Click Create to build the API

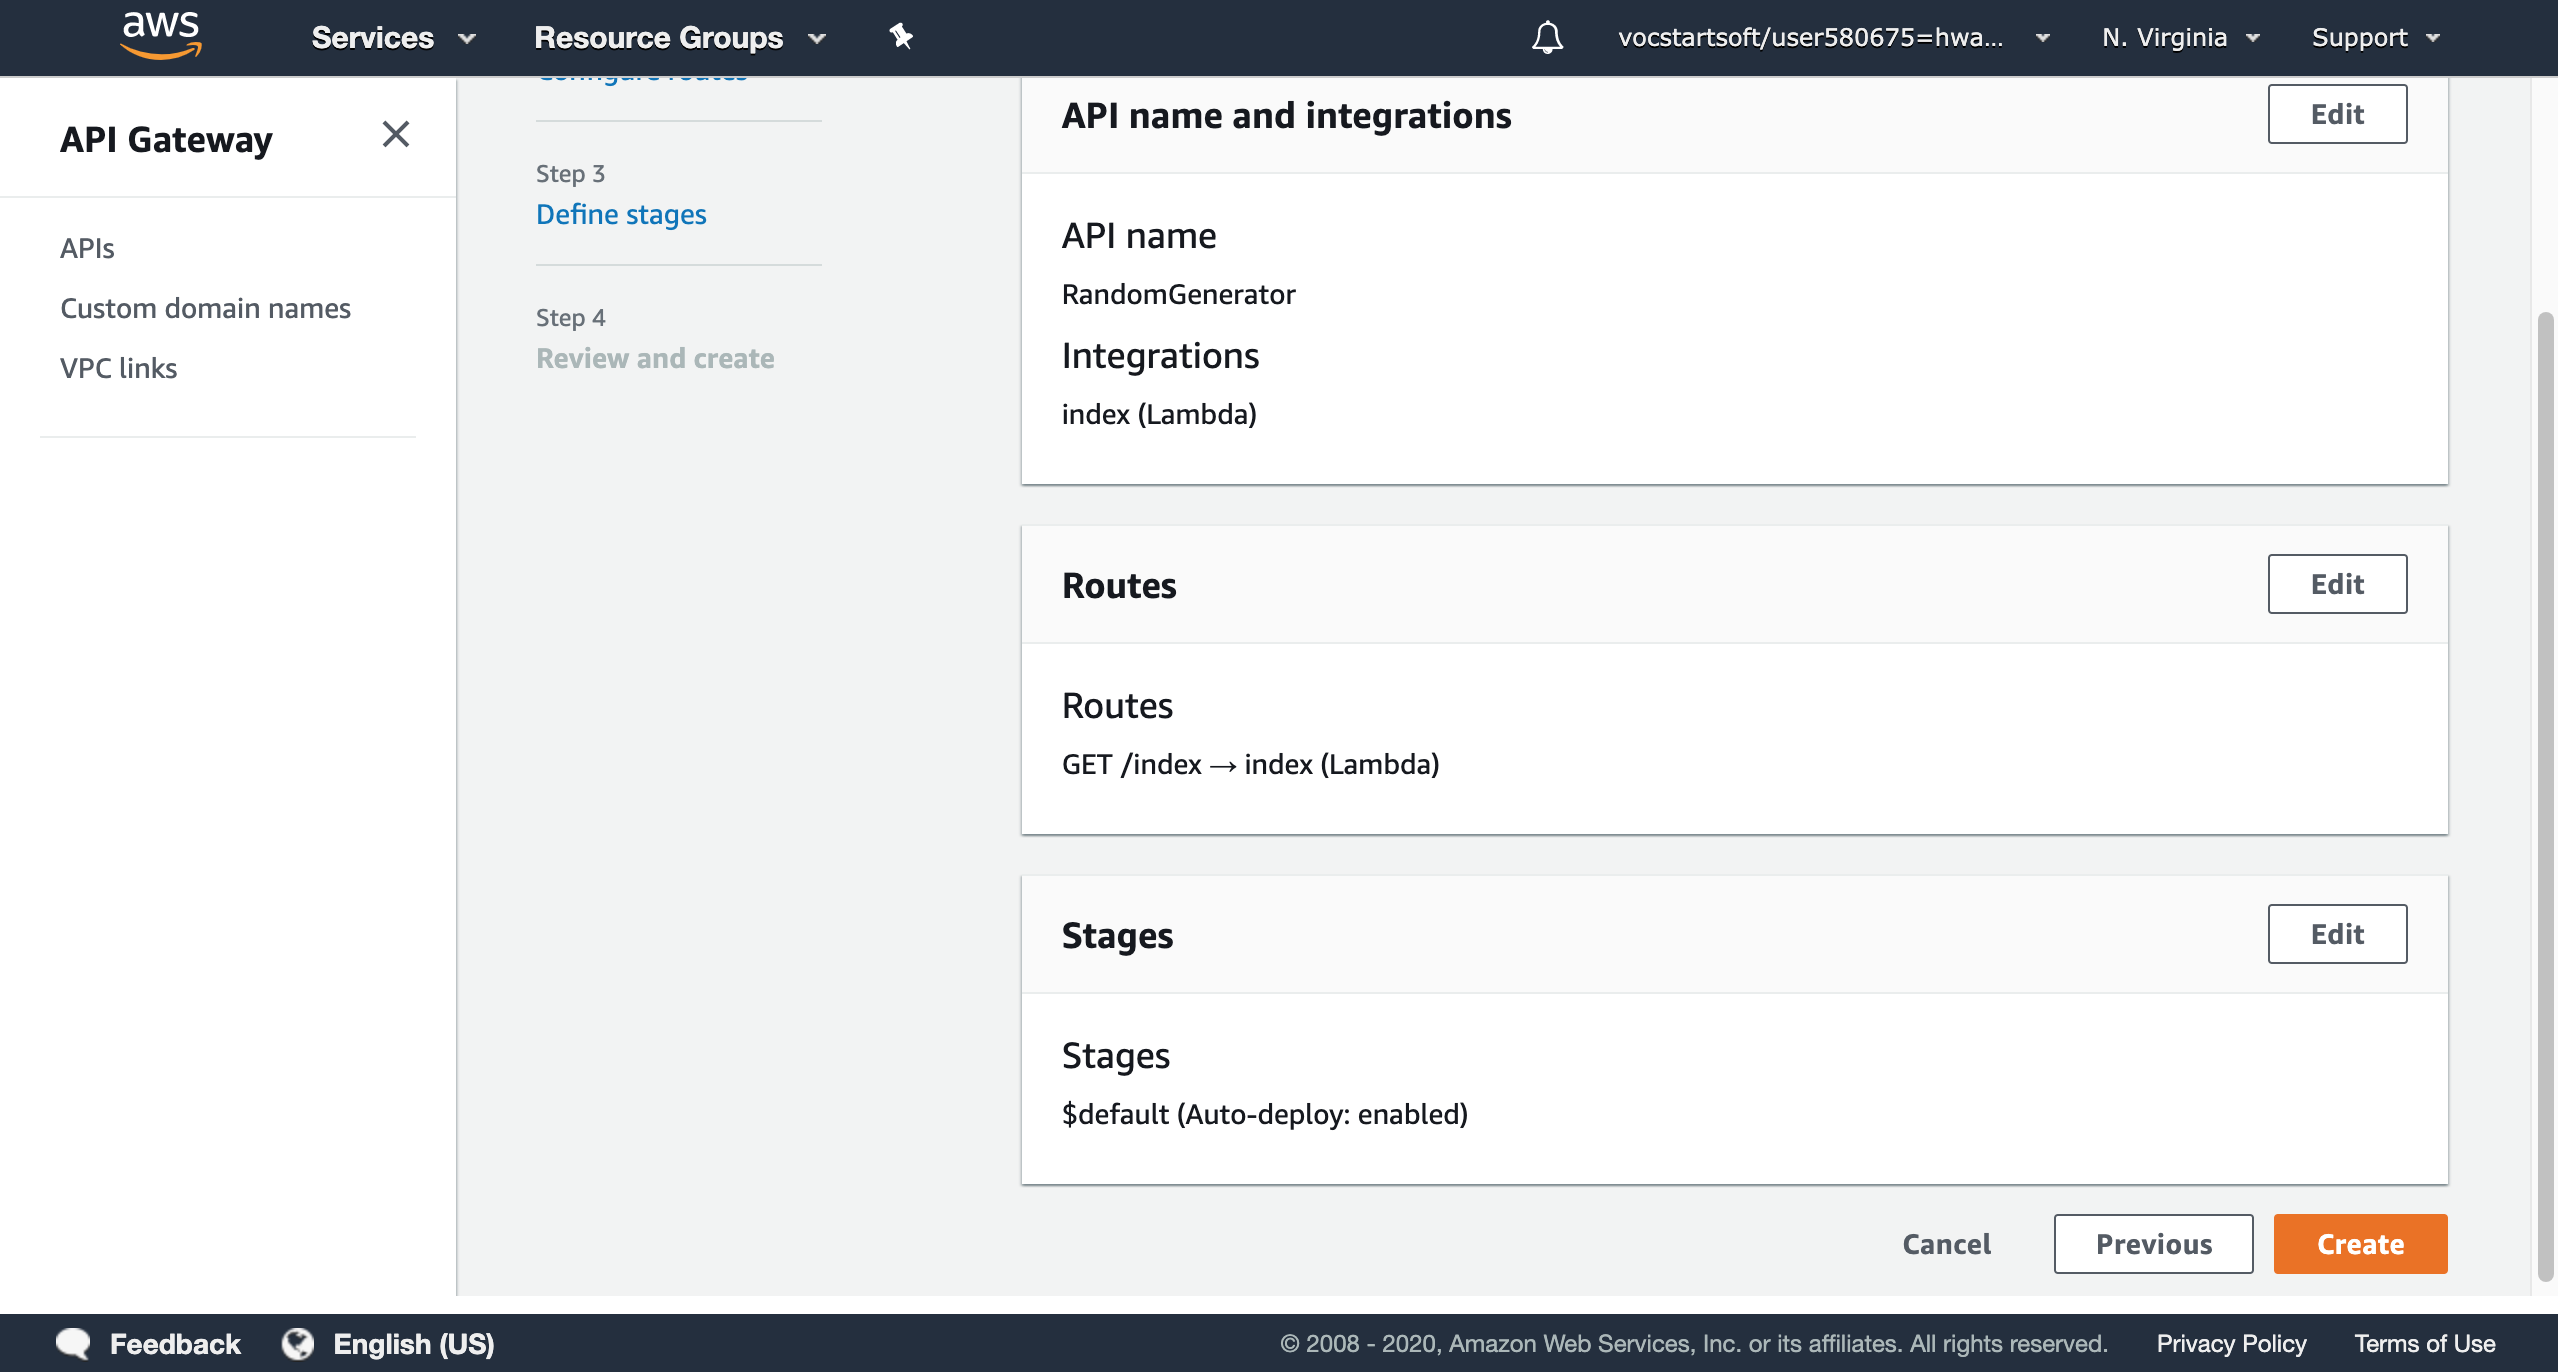2360,1244
